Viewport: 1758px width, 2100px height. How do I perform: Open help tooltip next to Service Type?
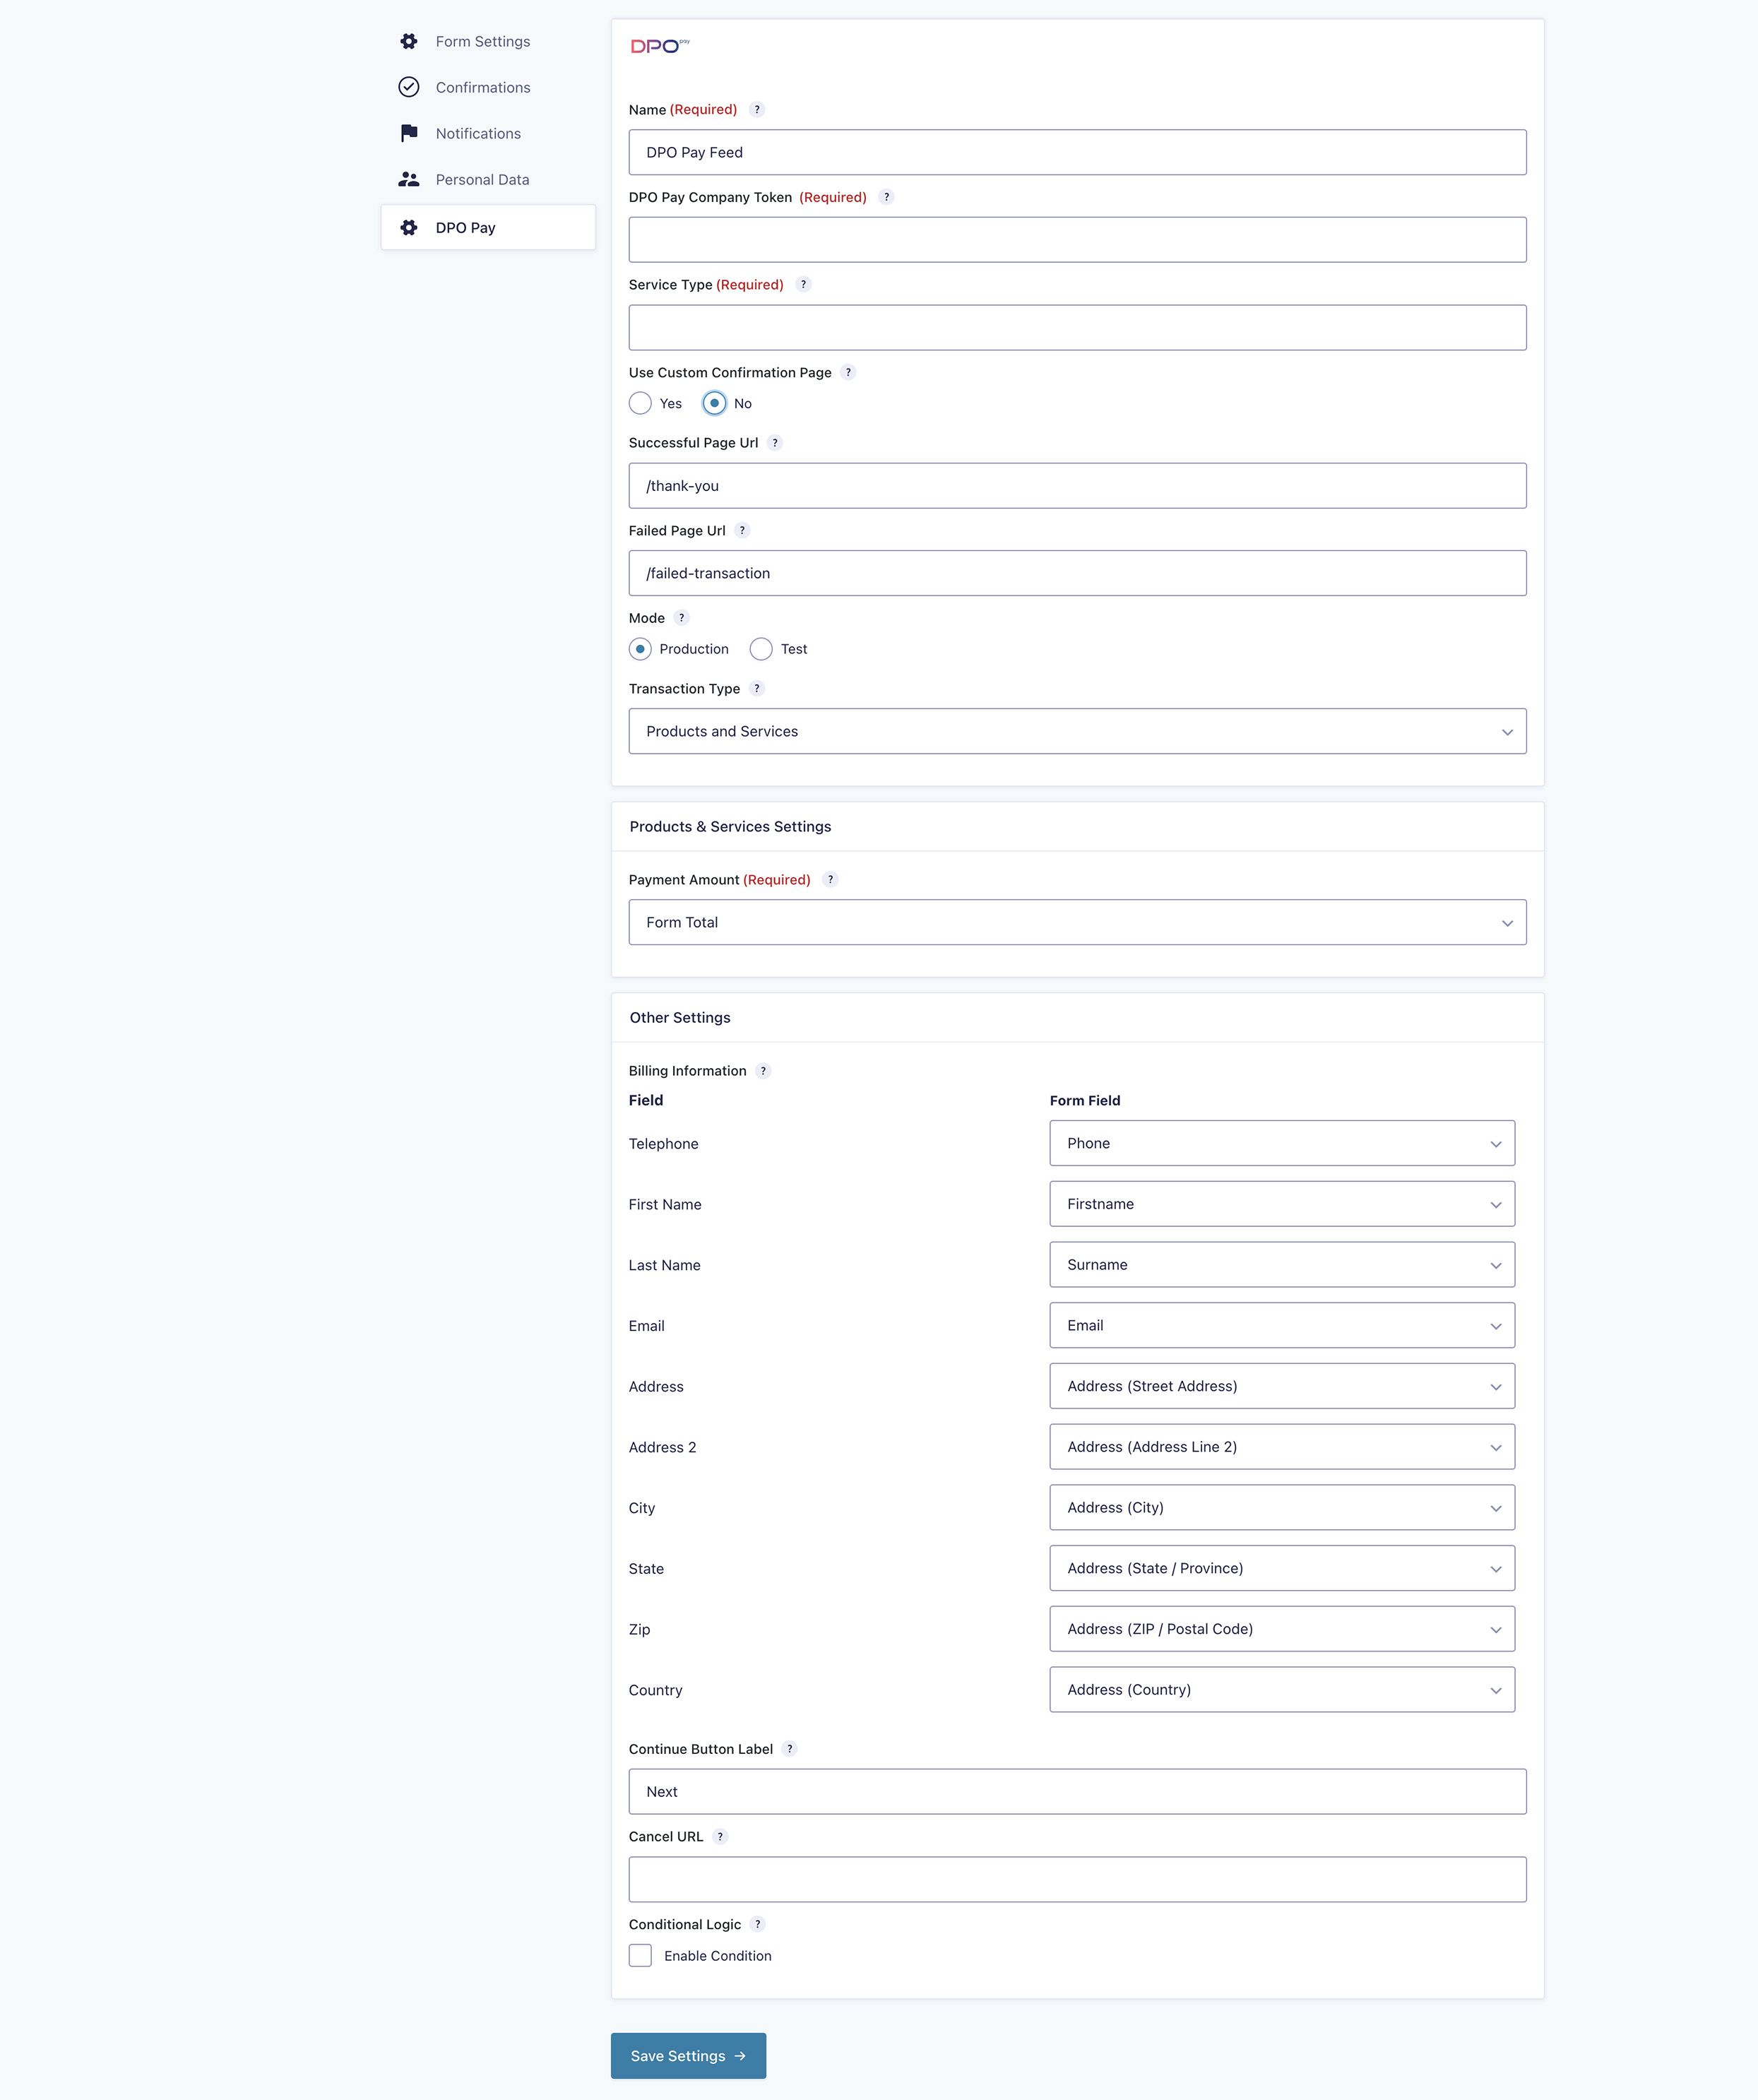803,285
